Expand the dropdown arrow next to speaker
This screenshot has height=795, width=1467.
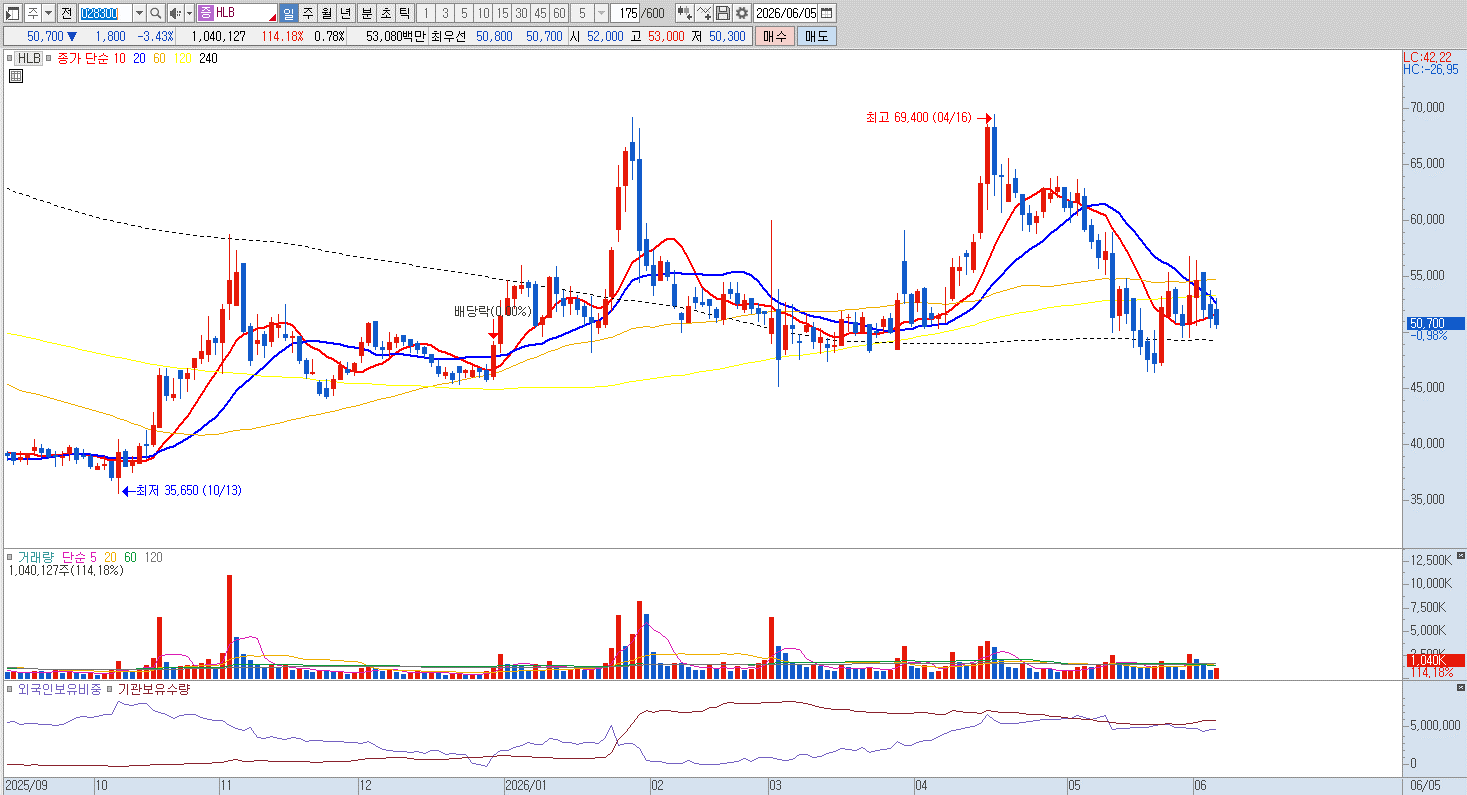pyautogui.click(x=189, y=13)
